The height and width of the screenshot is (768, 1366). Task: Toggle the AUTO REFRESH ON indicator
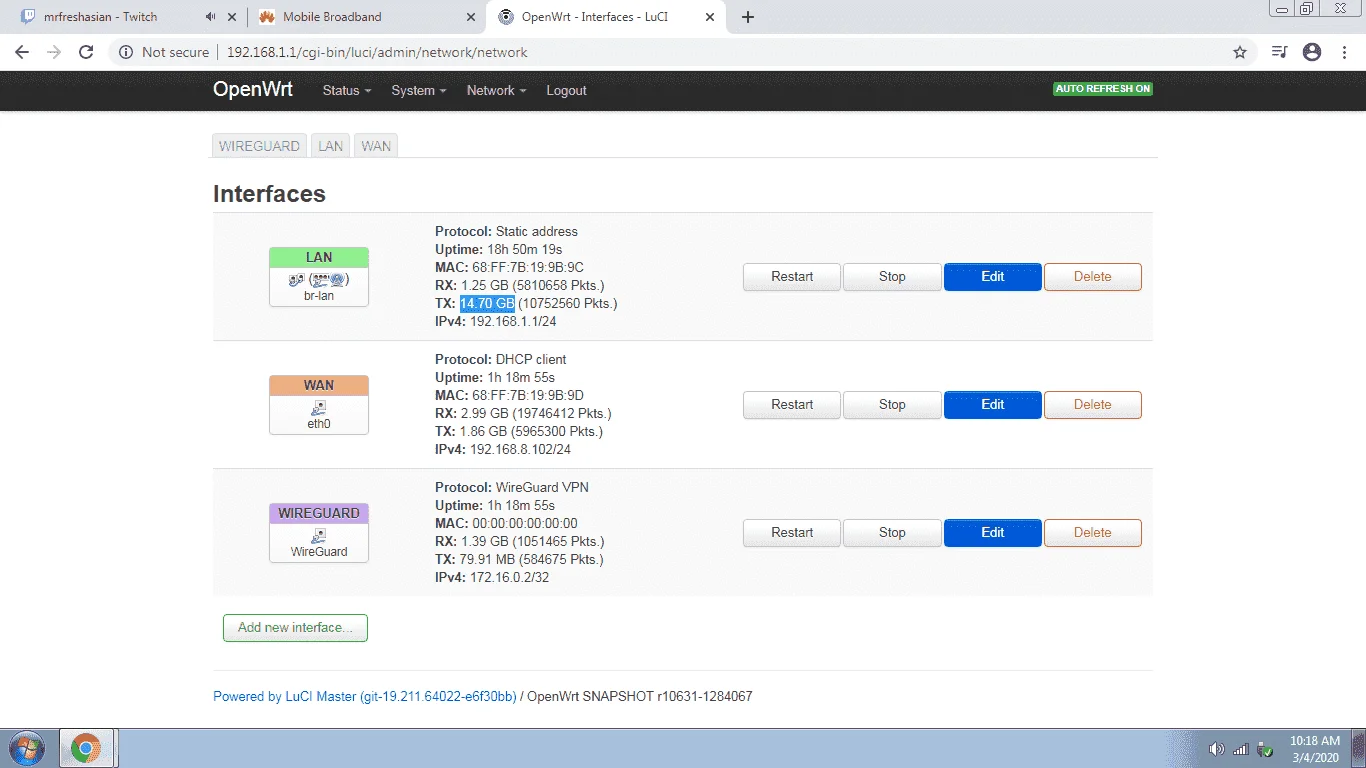coord(1102,89)
